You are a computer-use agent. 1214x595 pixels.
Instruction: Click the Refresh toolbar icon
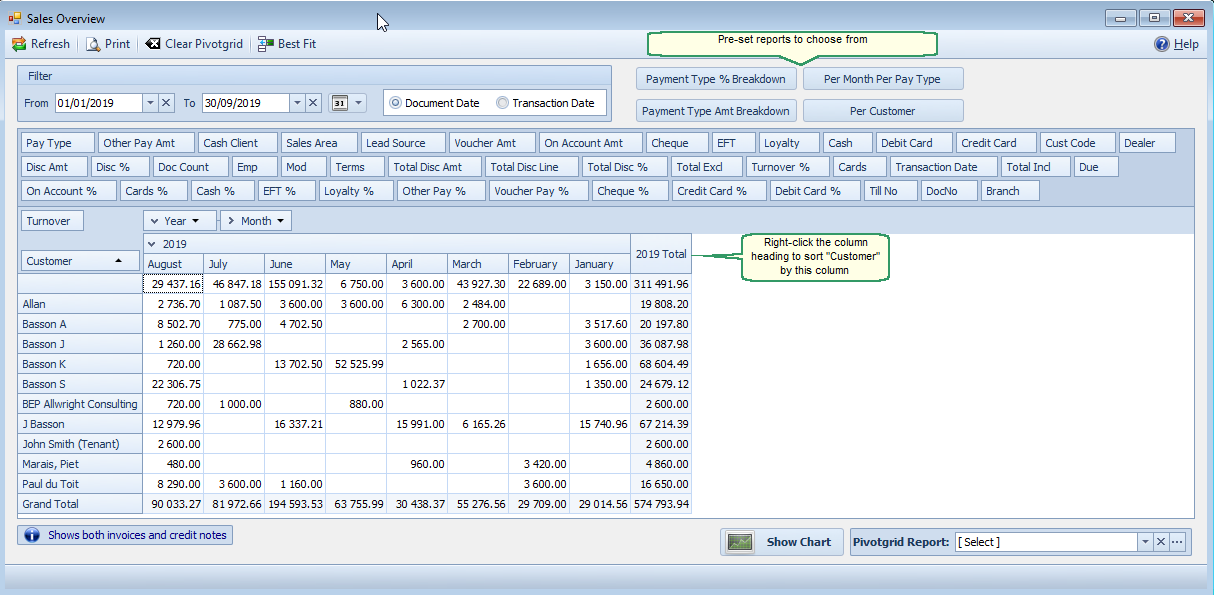point(19,44)
